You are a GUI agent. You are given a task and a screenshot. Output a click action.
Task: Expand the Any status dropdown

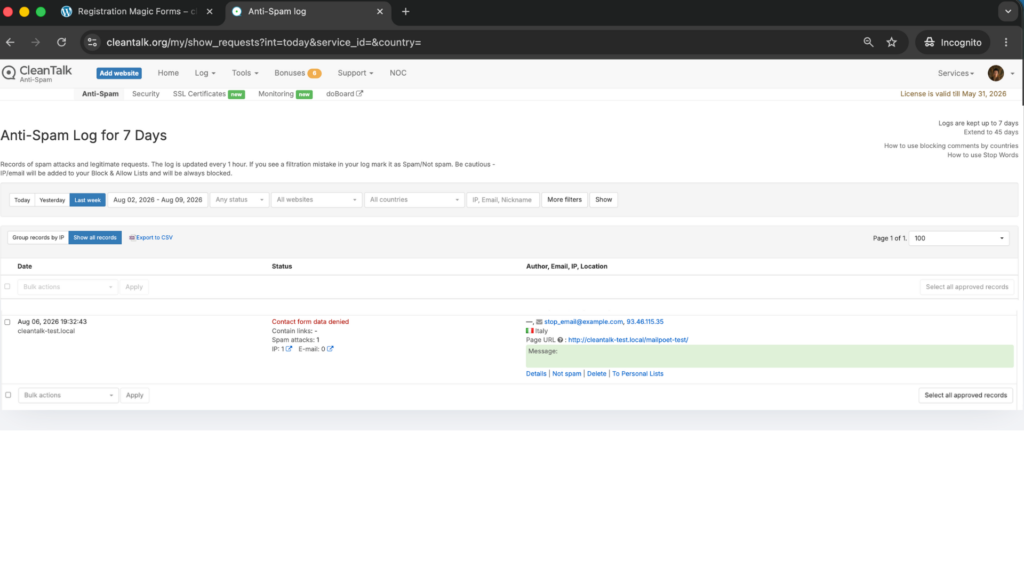(239, 200)
